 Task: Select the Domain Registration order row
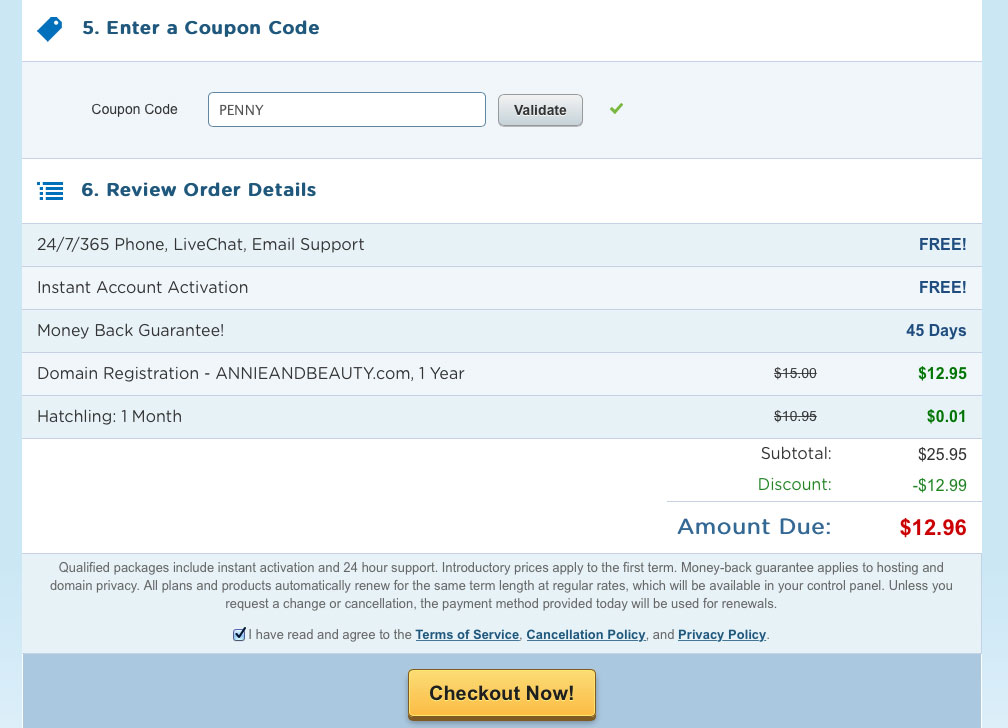pos(501,374)
